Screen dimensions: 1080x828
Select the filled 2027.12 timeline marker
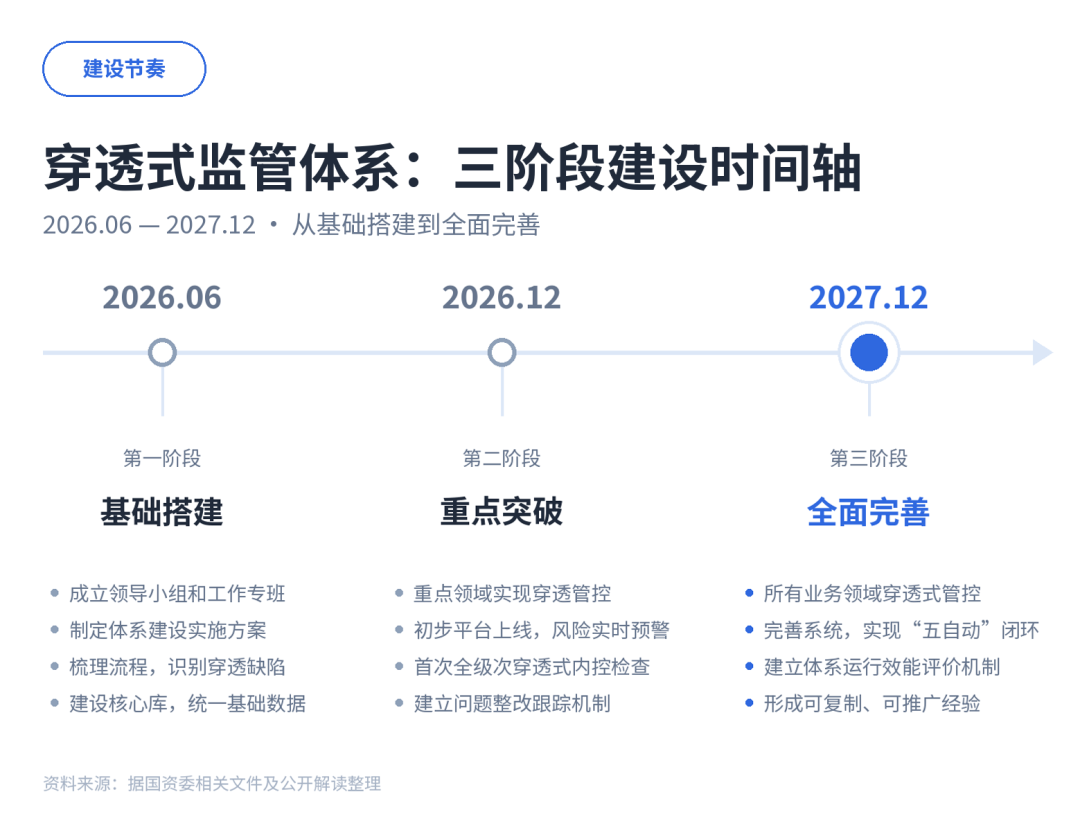tap(869, 353)
